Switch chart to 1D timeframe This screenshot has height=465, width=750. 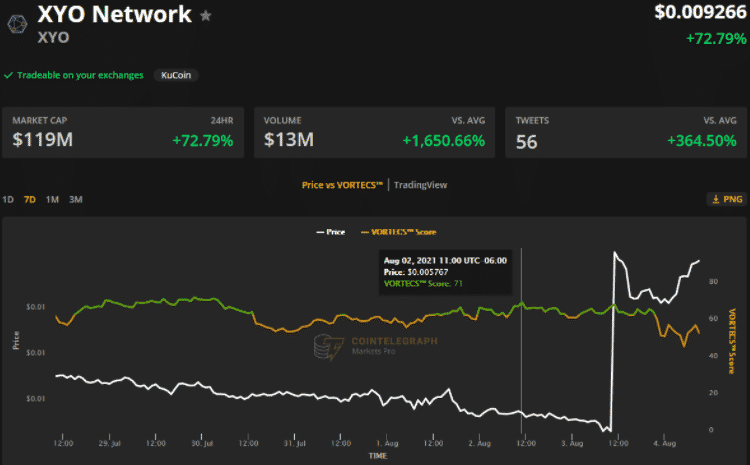[x=8, y=199]
